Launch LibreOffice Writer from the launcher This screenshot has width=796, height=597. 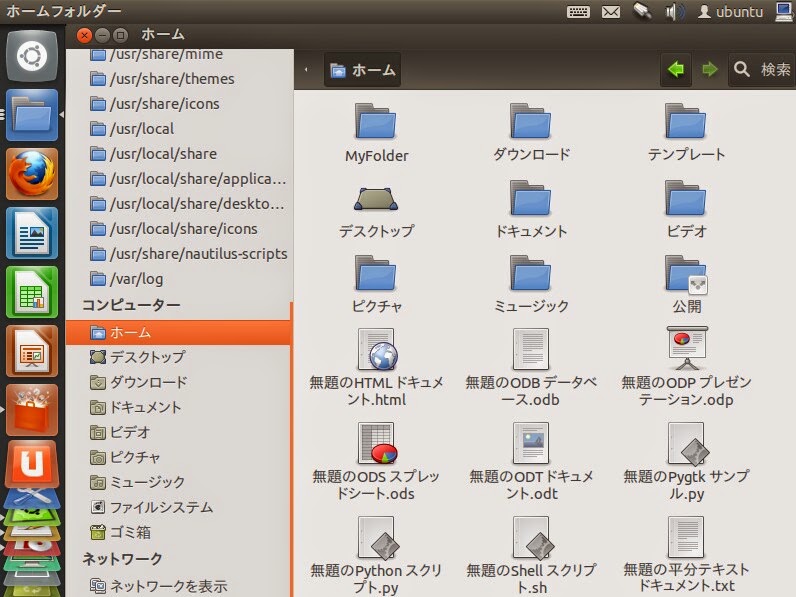[x=31, y=233]
